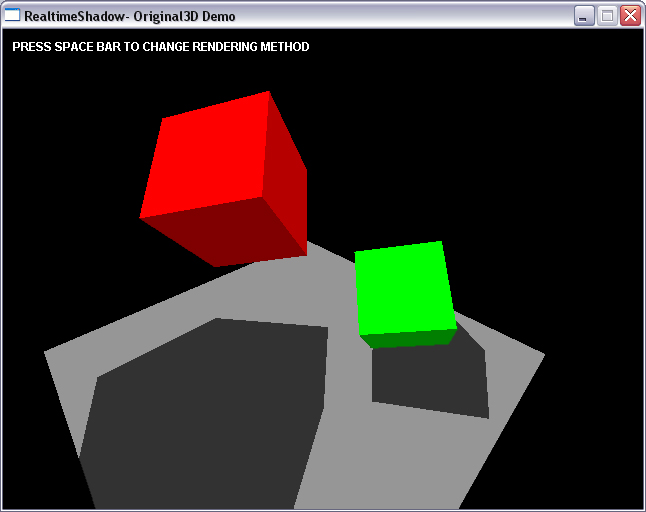
Task: Click the window system icon in title bar
Action: pyautogui.click(x=12, y=15)
